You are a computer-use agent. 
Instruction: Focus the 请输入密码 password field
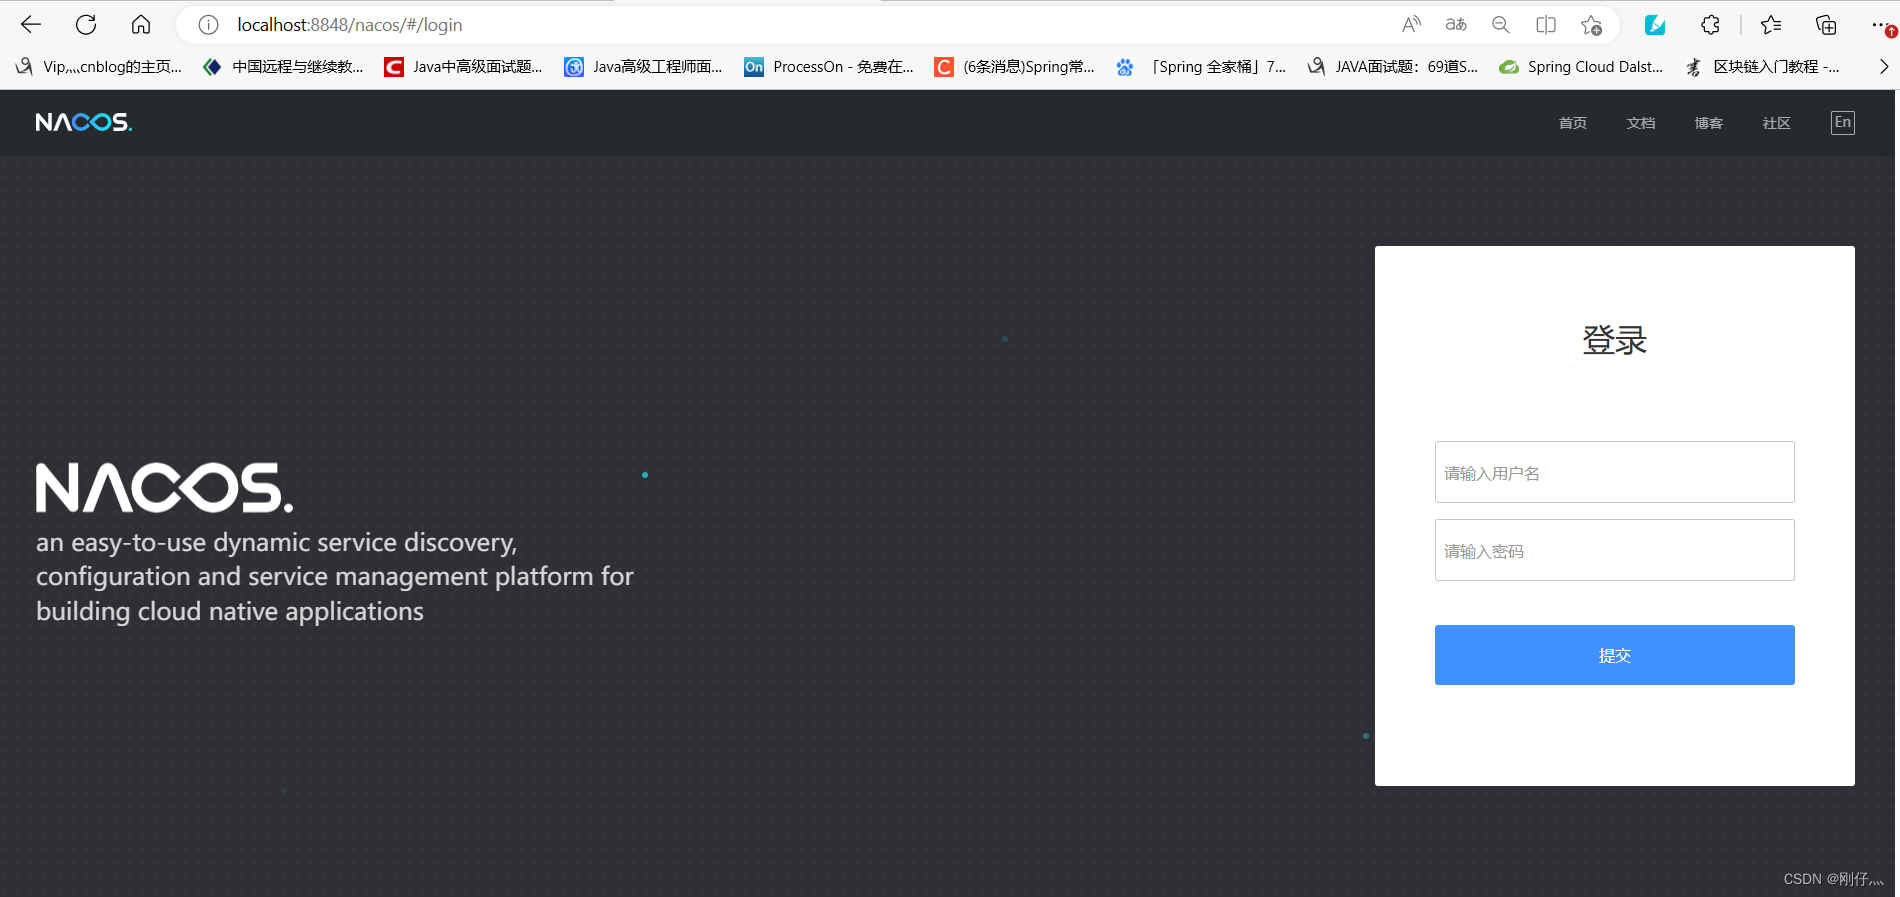click(1615, 550)
